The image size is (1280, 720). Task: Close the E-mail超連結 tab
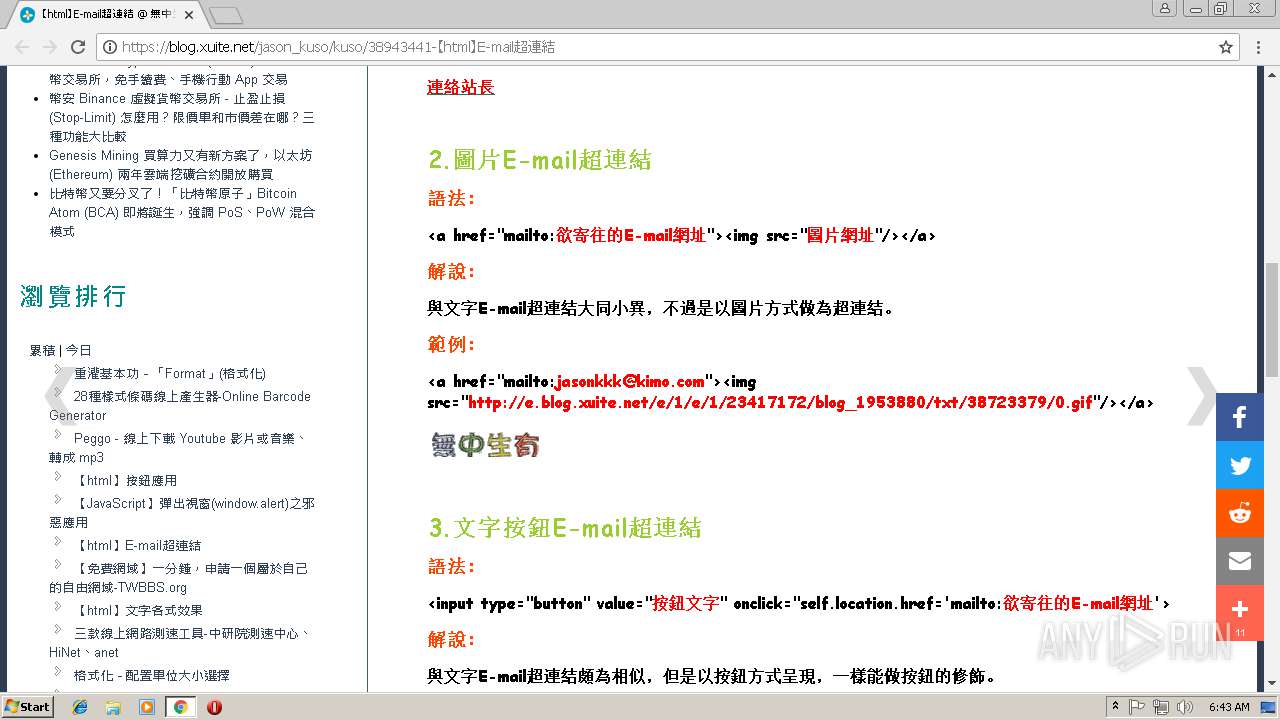tap(189, 15)
